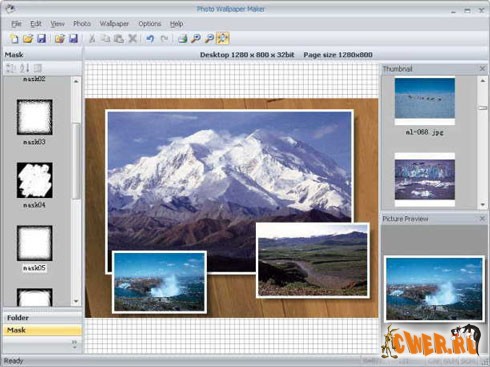The width and height of the screenshot is (490, 367).
Task: Click the Thumbnail panel scroll-up arrow
Action: click(x=482, y=80)
